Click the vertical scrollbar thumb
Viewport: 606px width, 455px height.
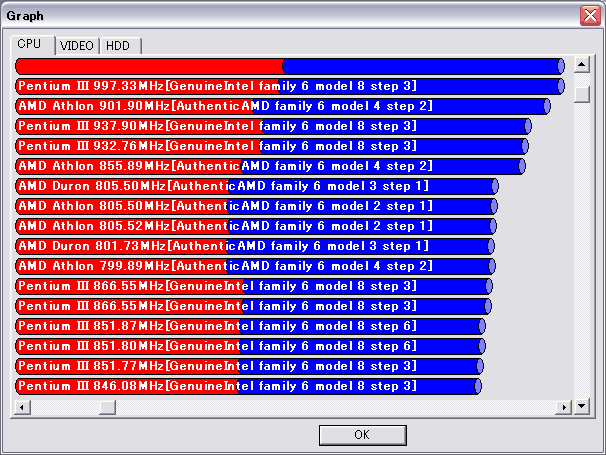[582, 94]
